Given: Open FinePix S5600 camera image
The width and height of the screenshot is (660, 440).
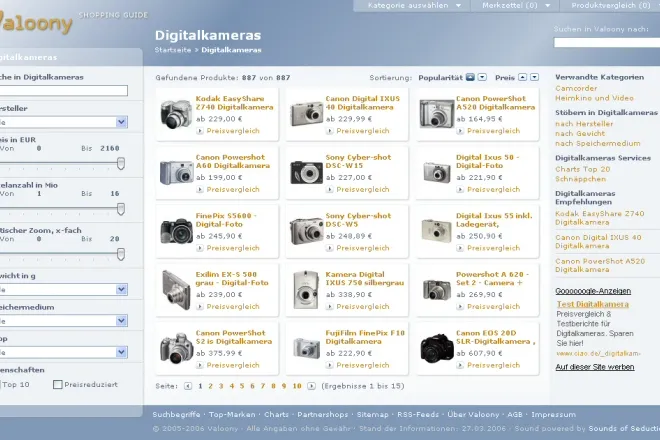Looking at the screenshot, I should click(176, 231).
